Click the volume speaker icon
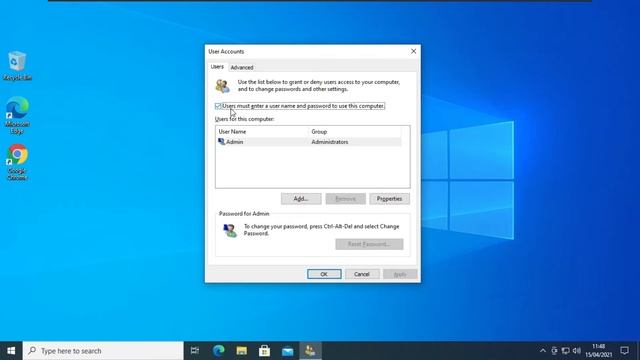 pyautogui.click(x=576, y=351)
